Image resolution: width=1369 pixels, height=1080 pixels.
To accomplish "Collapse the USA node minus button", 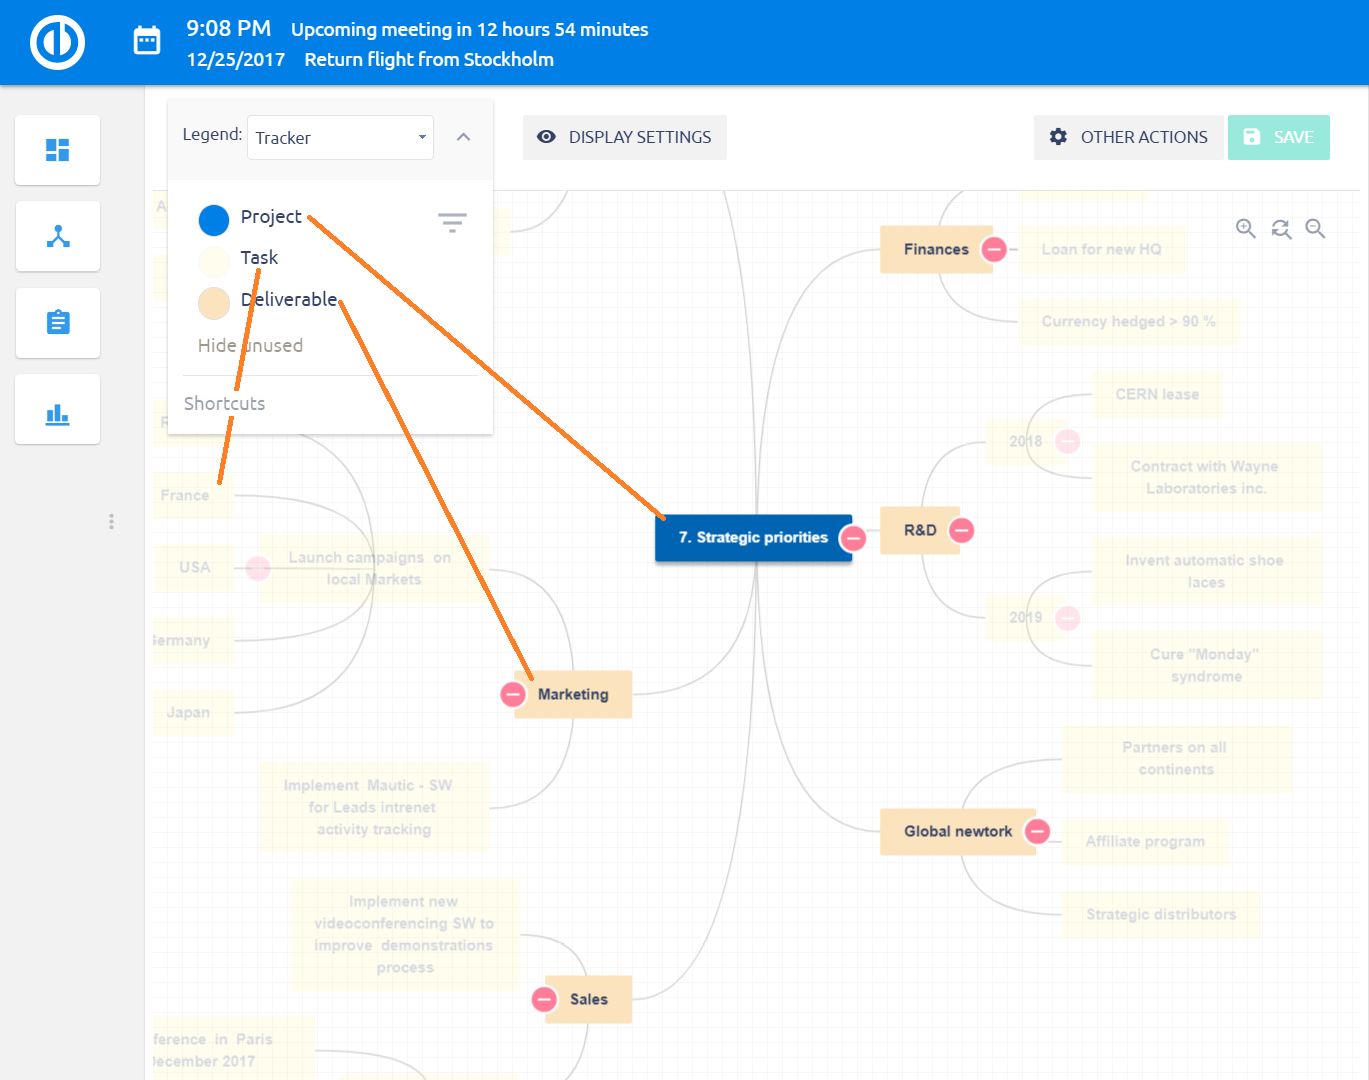I will pyautogui.click(x=258, y=568).
